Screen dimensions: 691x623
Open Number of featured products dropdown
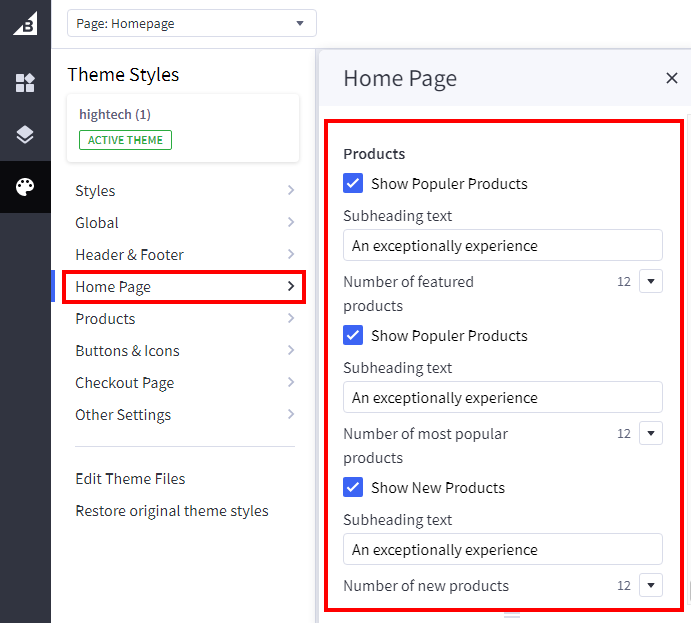click(x=650, y=282)
